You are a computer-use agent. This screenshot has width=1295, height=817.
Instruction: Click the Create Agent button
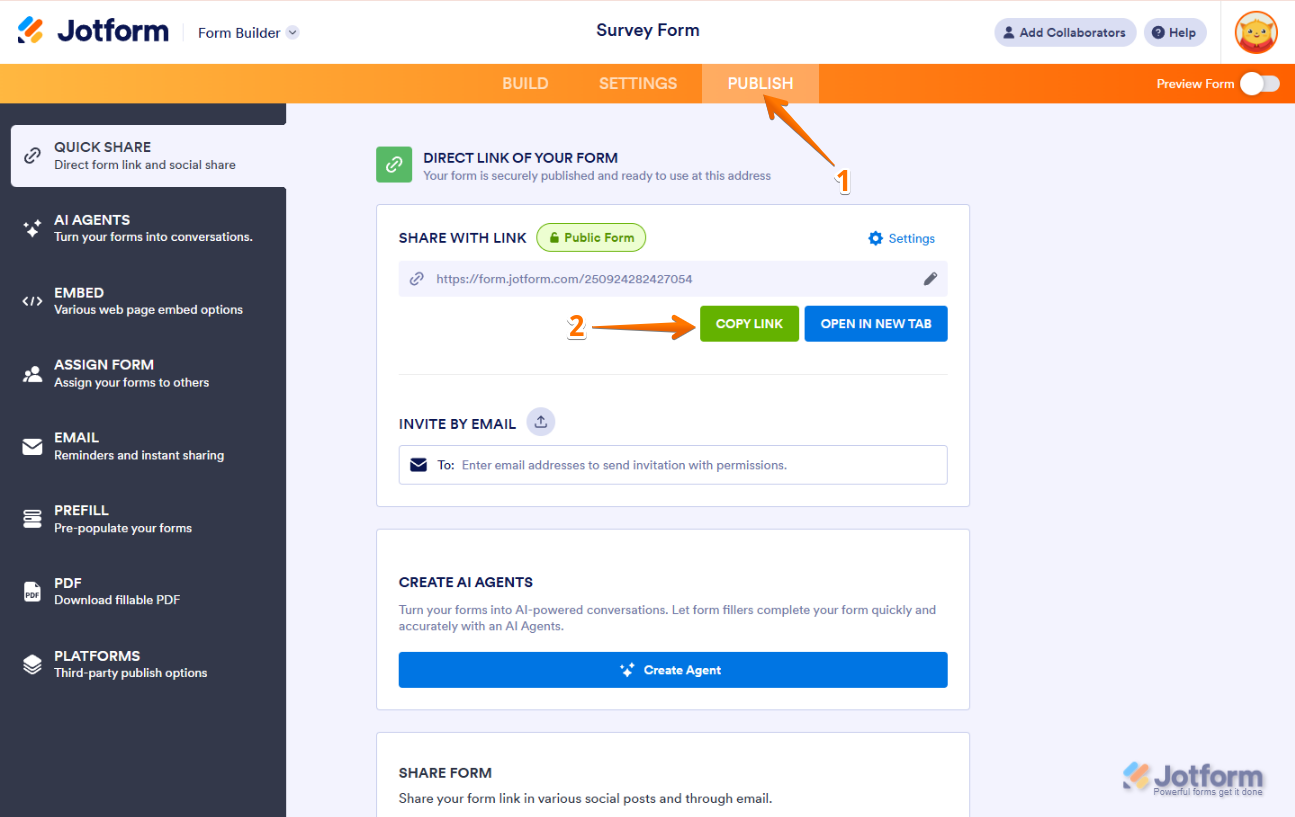pos(672,670)
